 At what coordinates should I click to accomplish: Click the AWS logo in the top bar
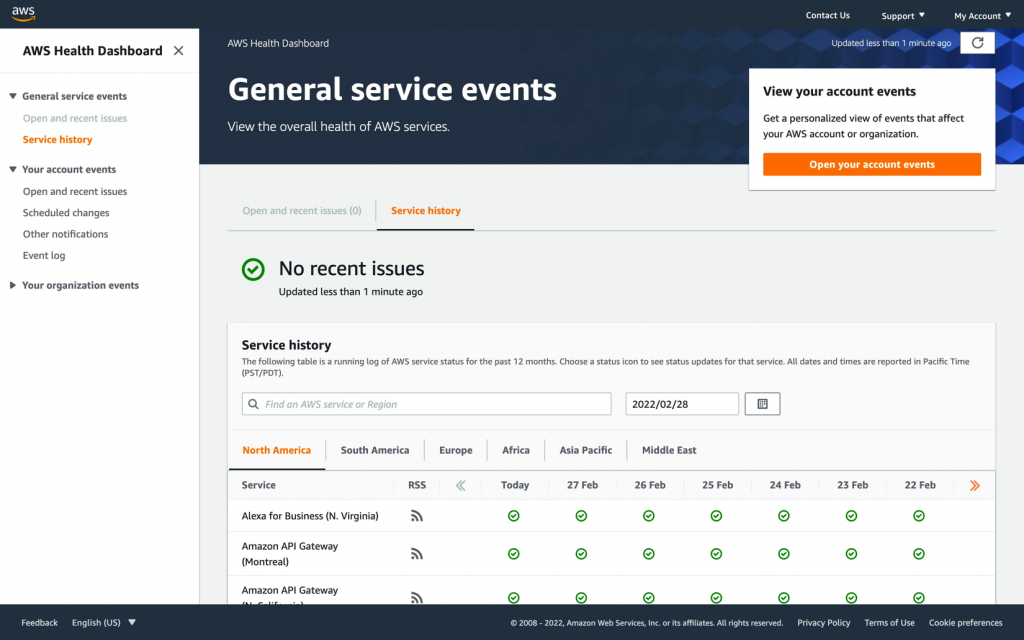click(x=25, y=14)
